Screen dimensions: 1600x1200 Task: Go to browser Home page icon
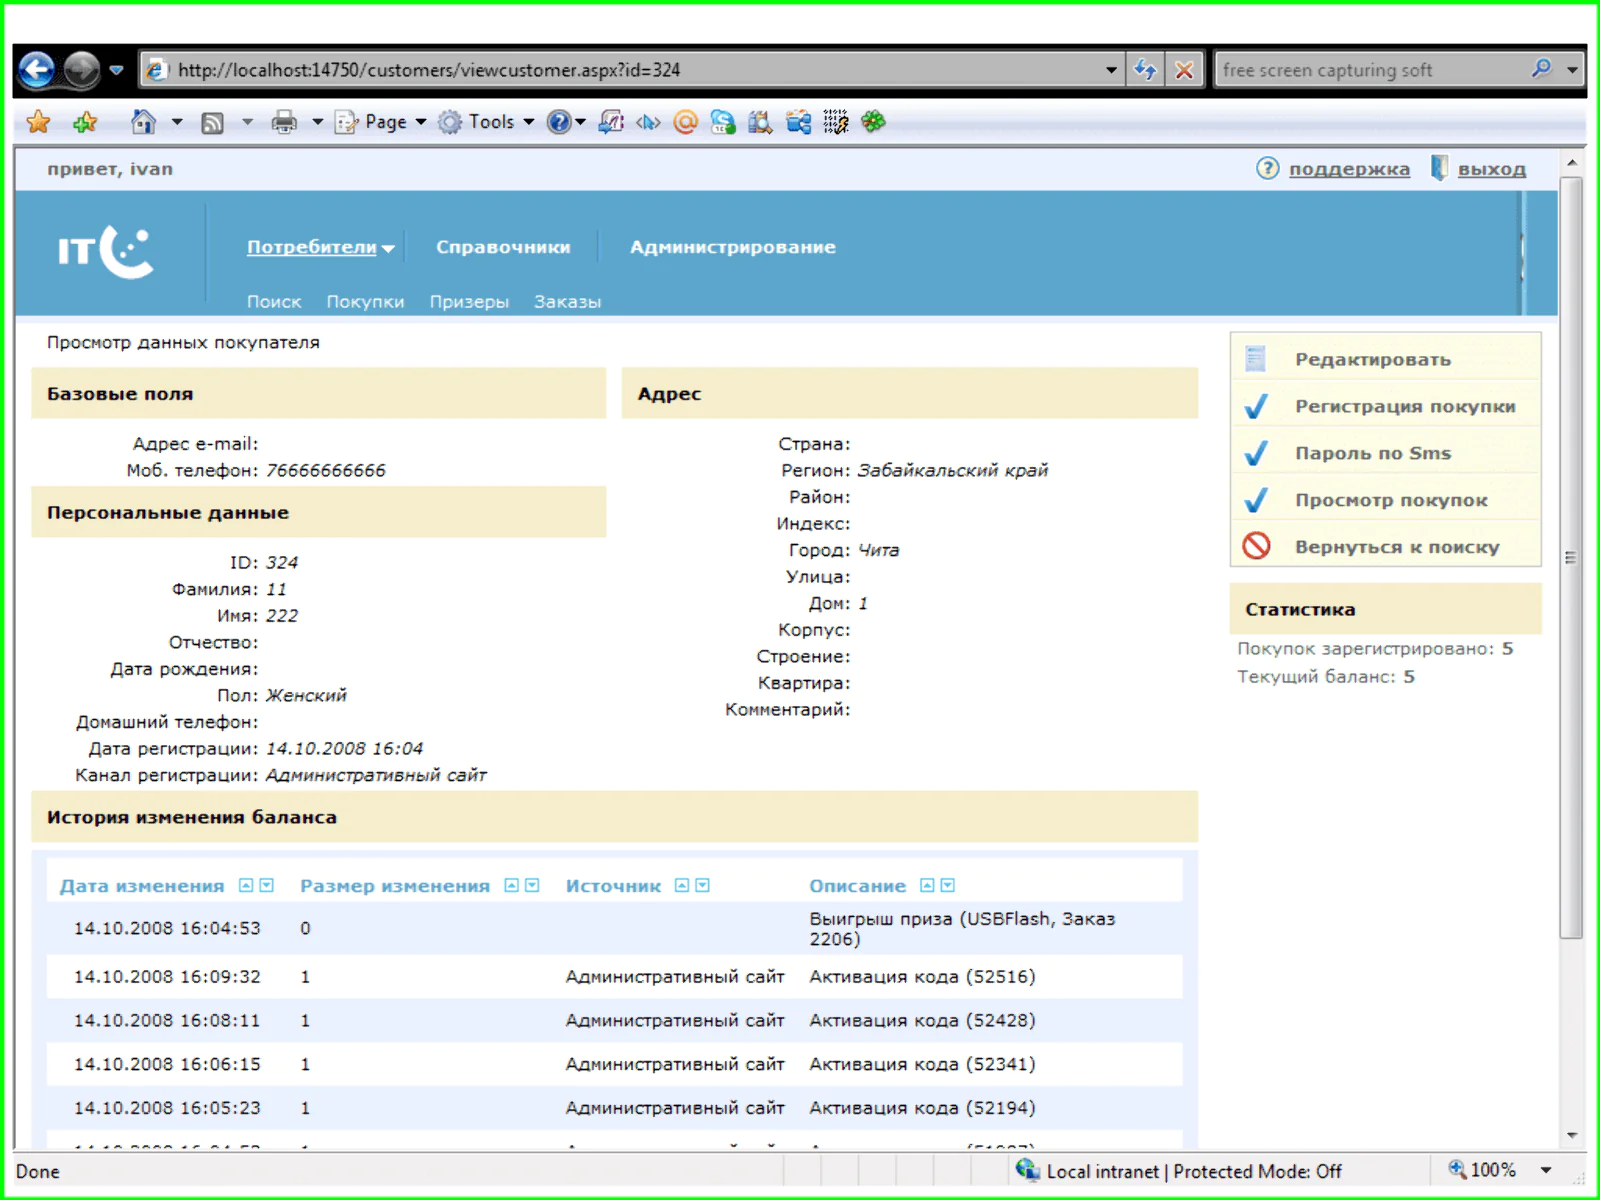click(x=144, y=122)
